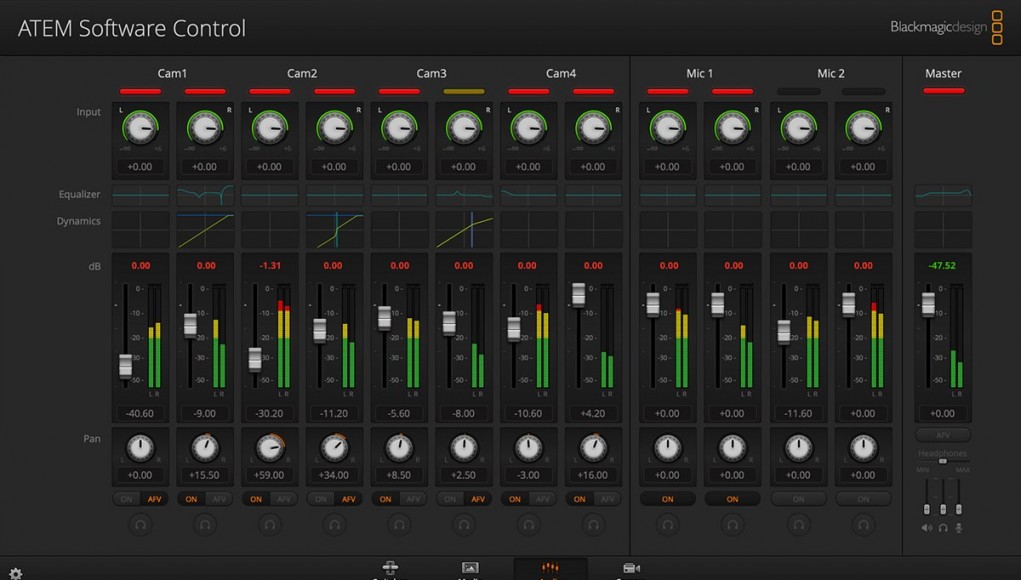The height and width of the screenshot is (580, 1021).
Task: Toggle the ON button for Cam1 right channel
Action: pos(191,499)
